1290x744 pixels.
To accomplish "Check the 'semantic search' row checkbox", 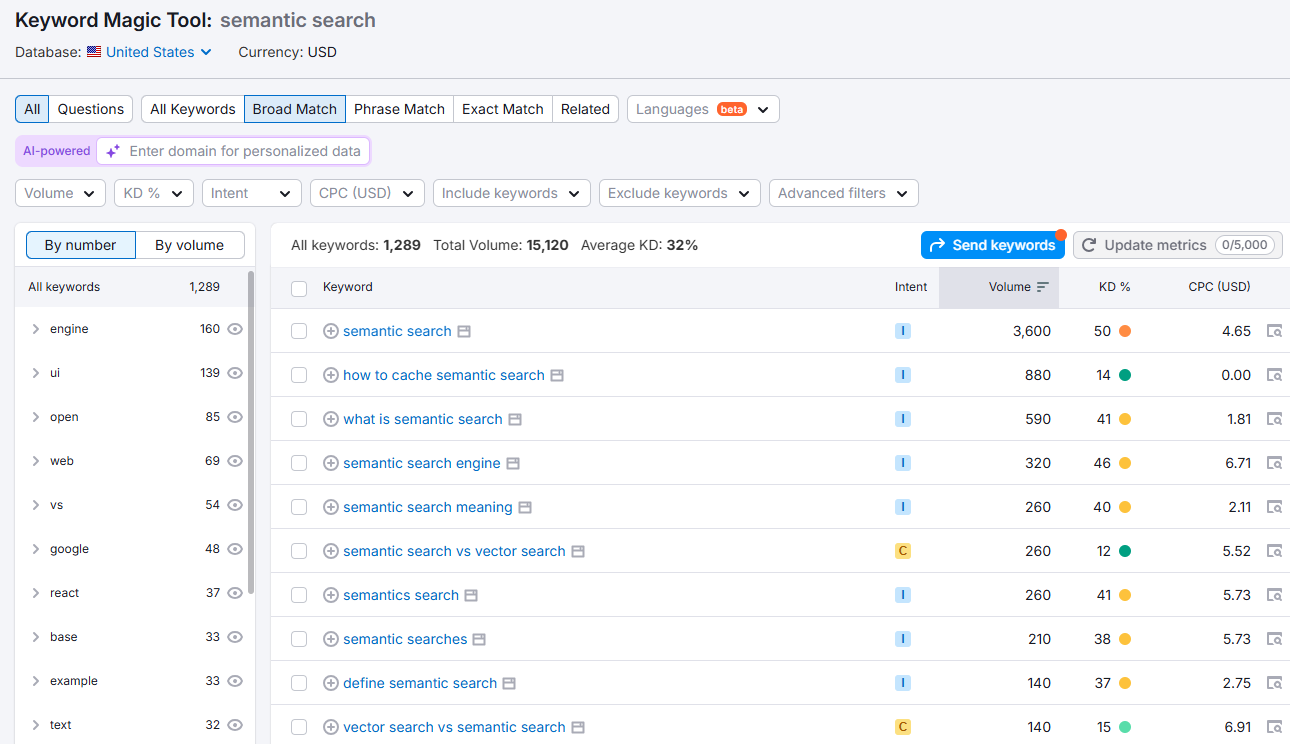I will 299,331.
